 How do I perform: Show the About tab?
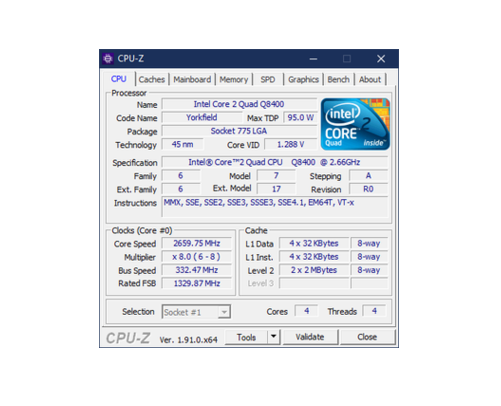pos(370,80)
